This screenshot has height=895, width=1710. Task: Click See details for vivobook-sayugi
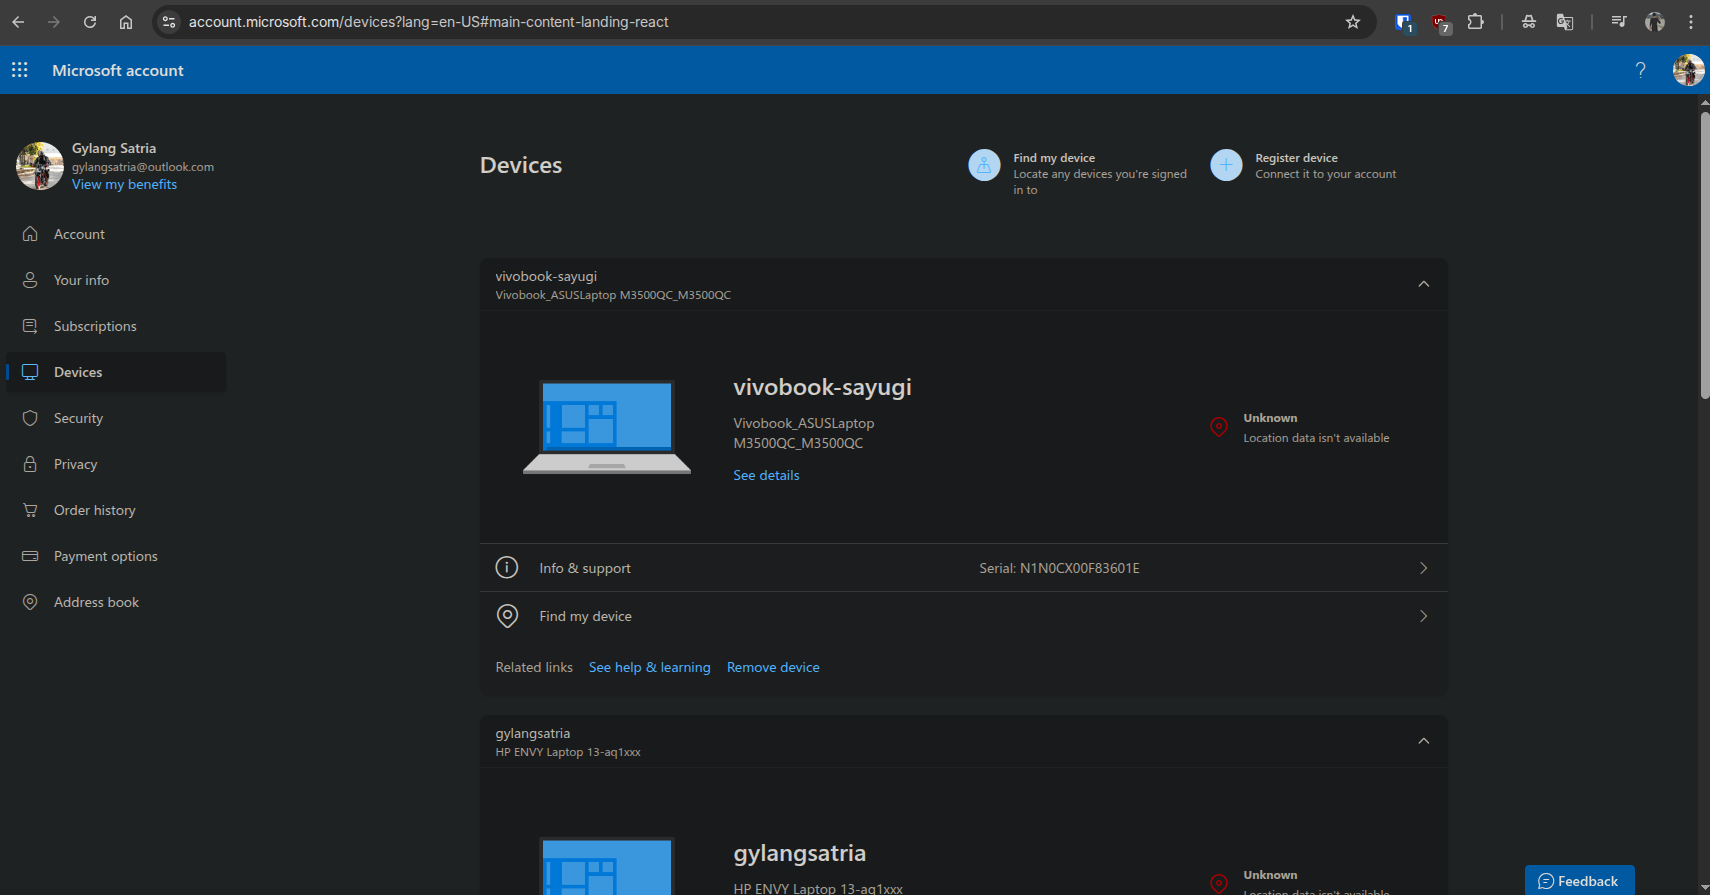click(766, 475)
